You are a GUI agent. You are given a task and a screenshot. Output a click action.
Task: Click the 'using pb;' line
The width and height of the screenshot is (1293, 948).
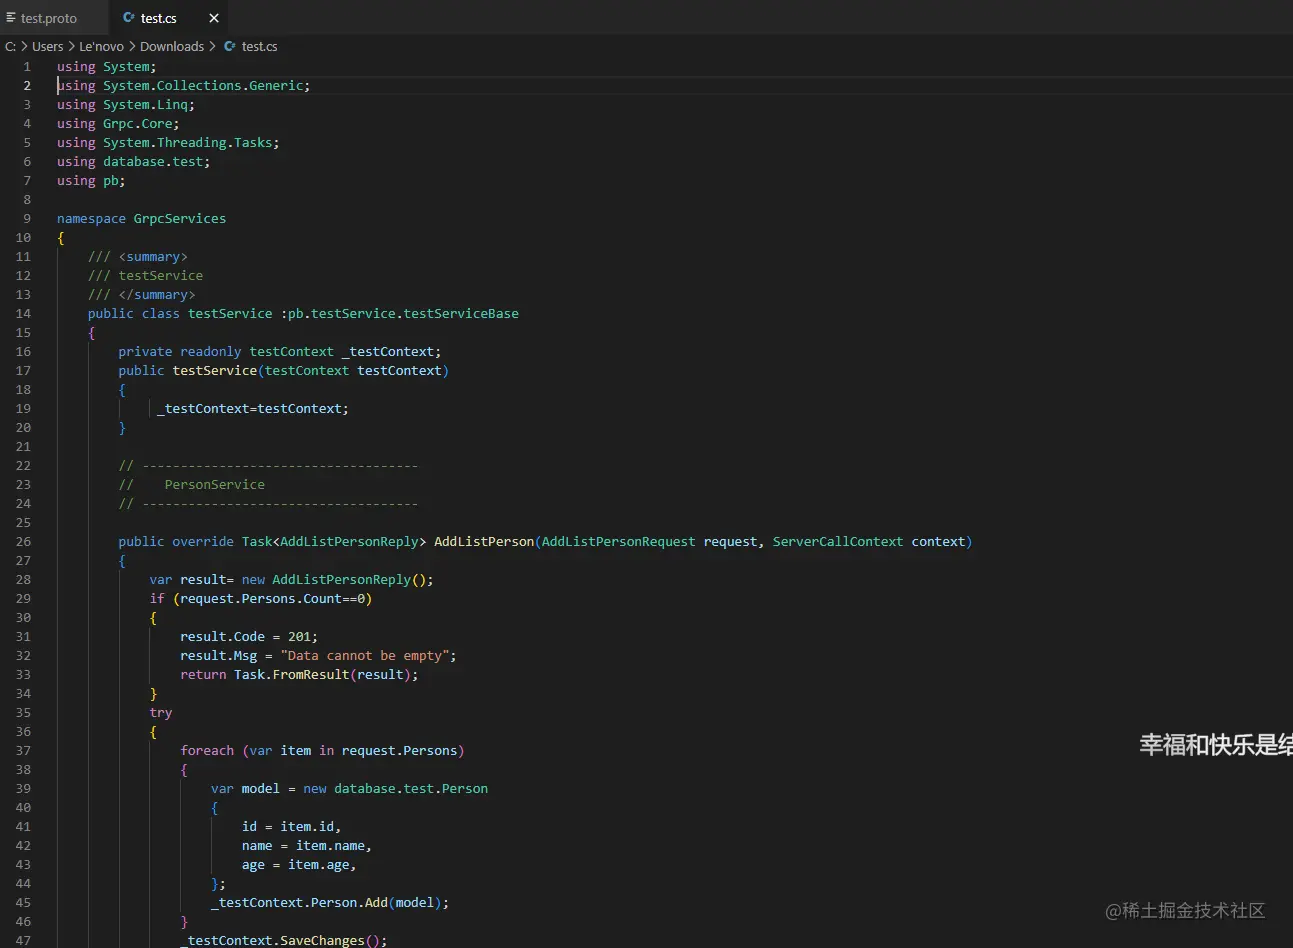pos(91,180)
